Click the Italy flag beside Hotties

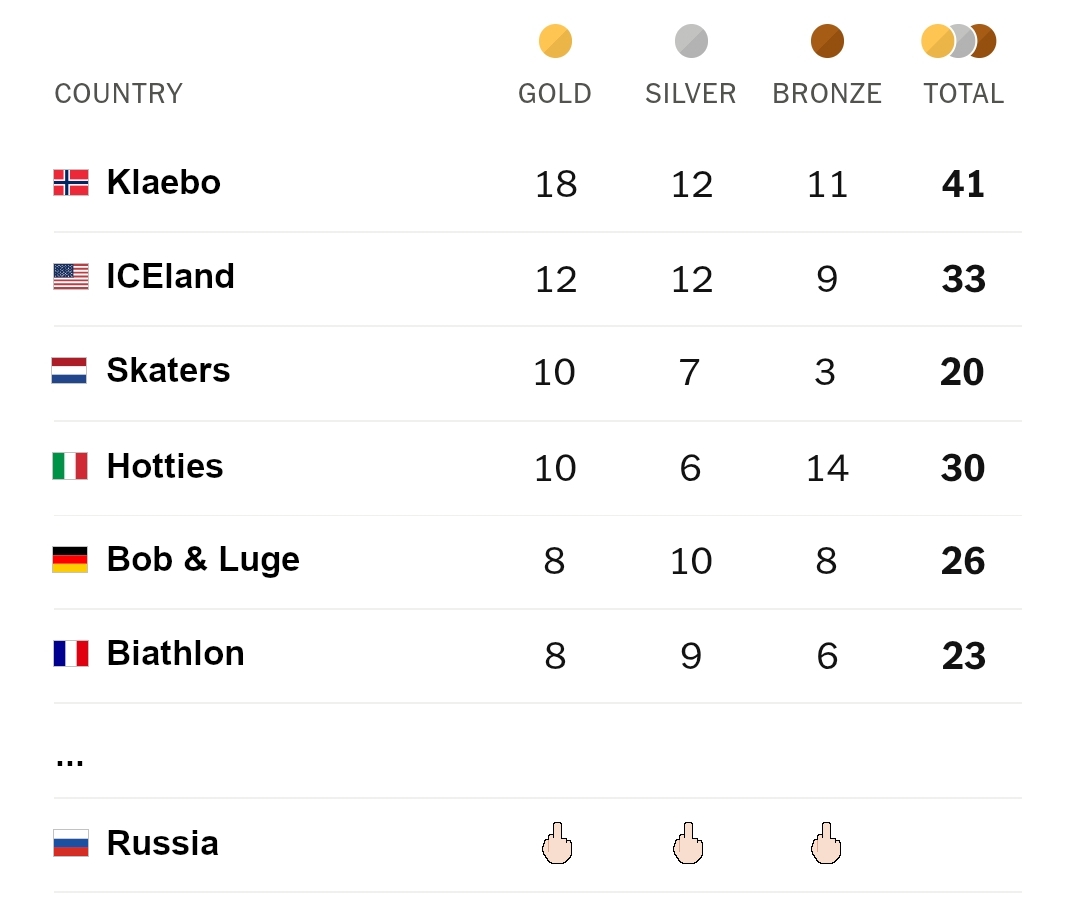pos(70,466)
